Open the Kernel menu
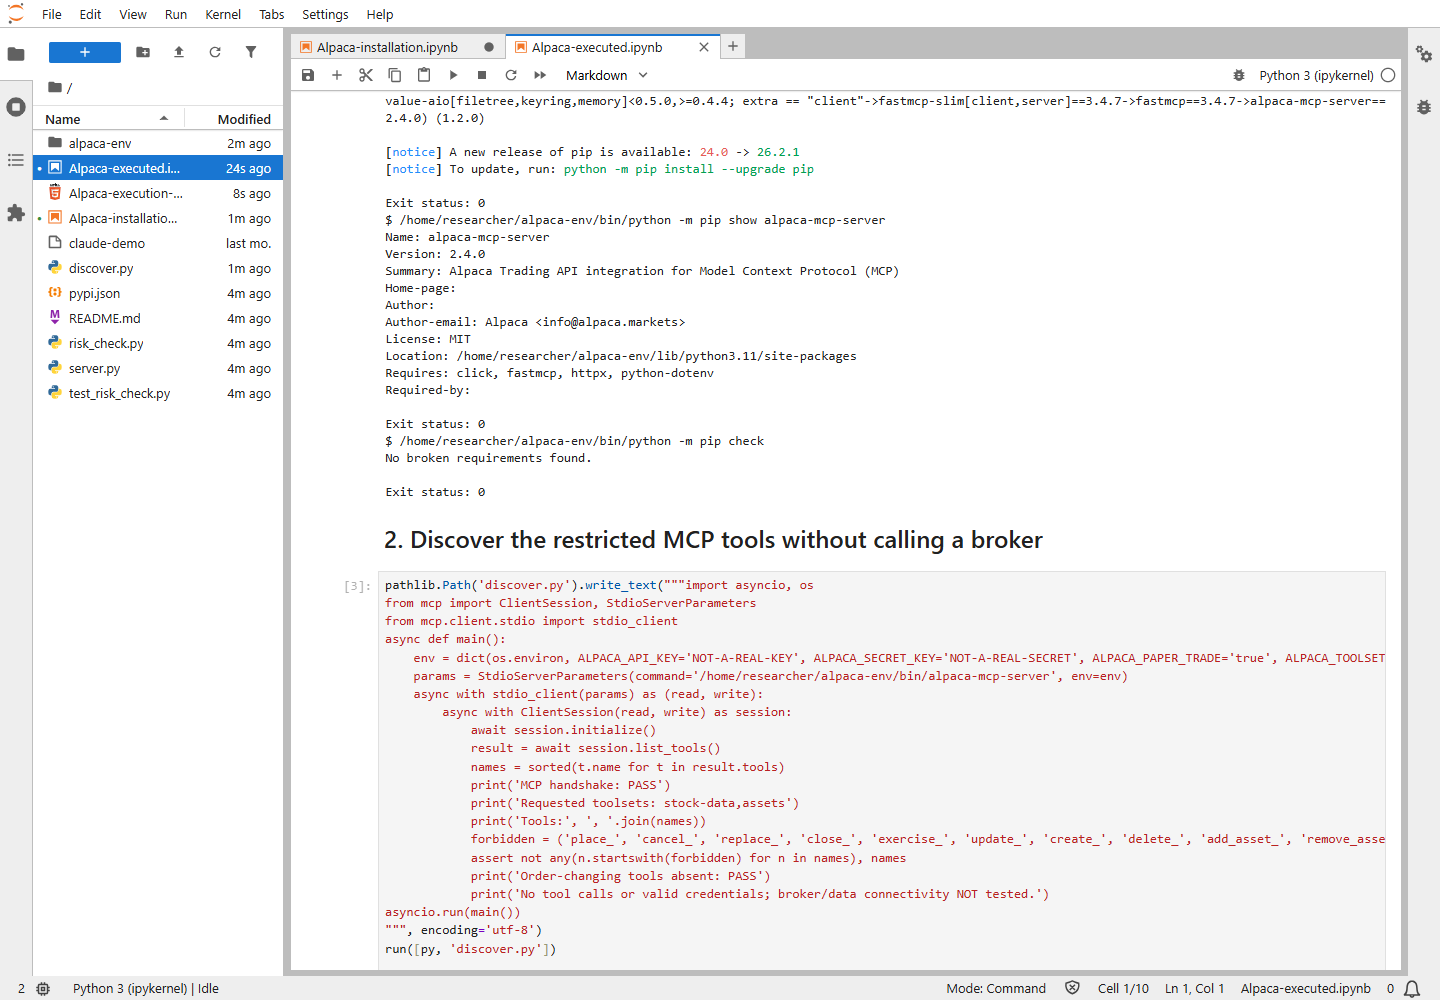This screenshot has width=1440, height=1000. coord(223,14)
